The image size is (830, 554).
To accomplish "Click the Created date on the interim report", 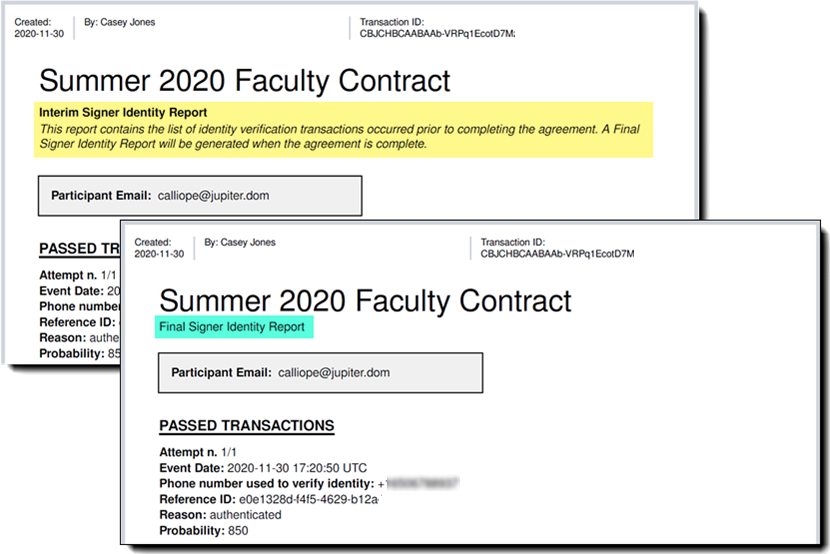I will point(34,34).
